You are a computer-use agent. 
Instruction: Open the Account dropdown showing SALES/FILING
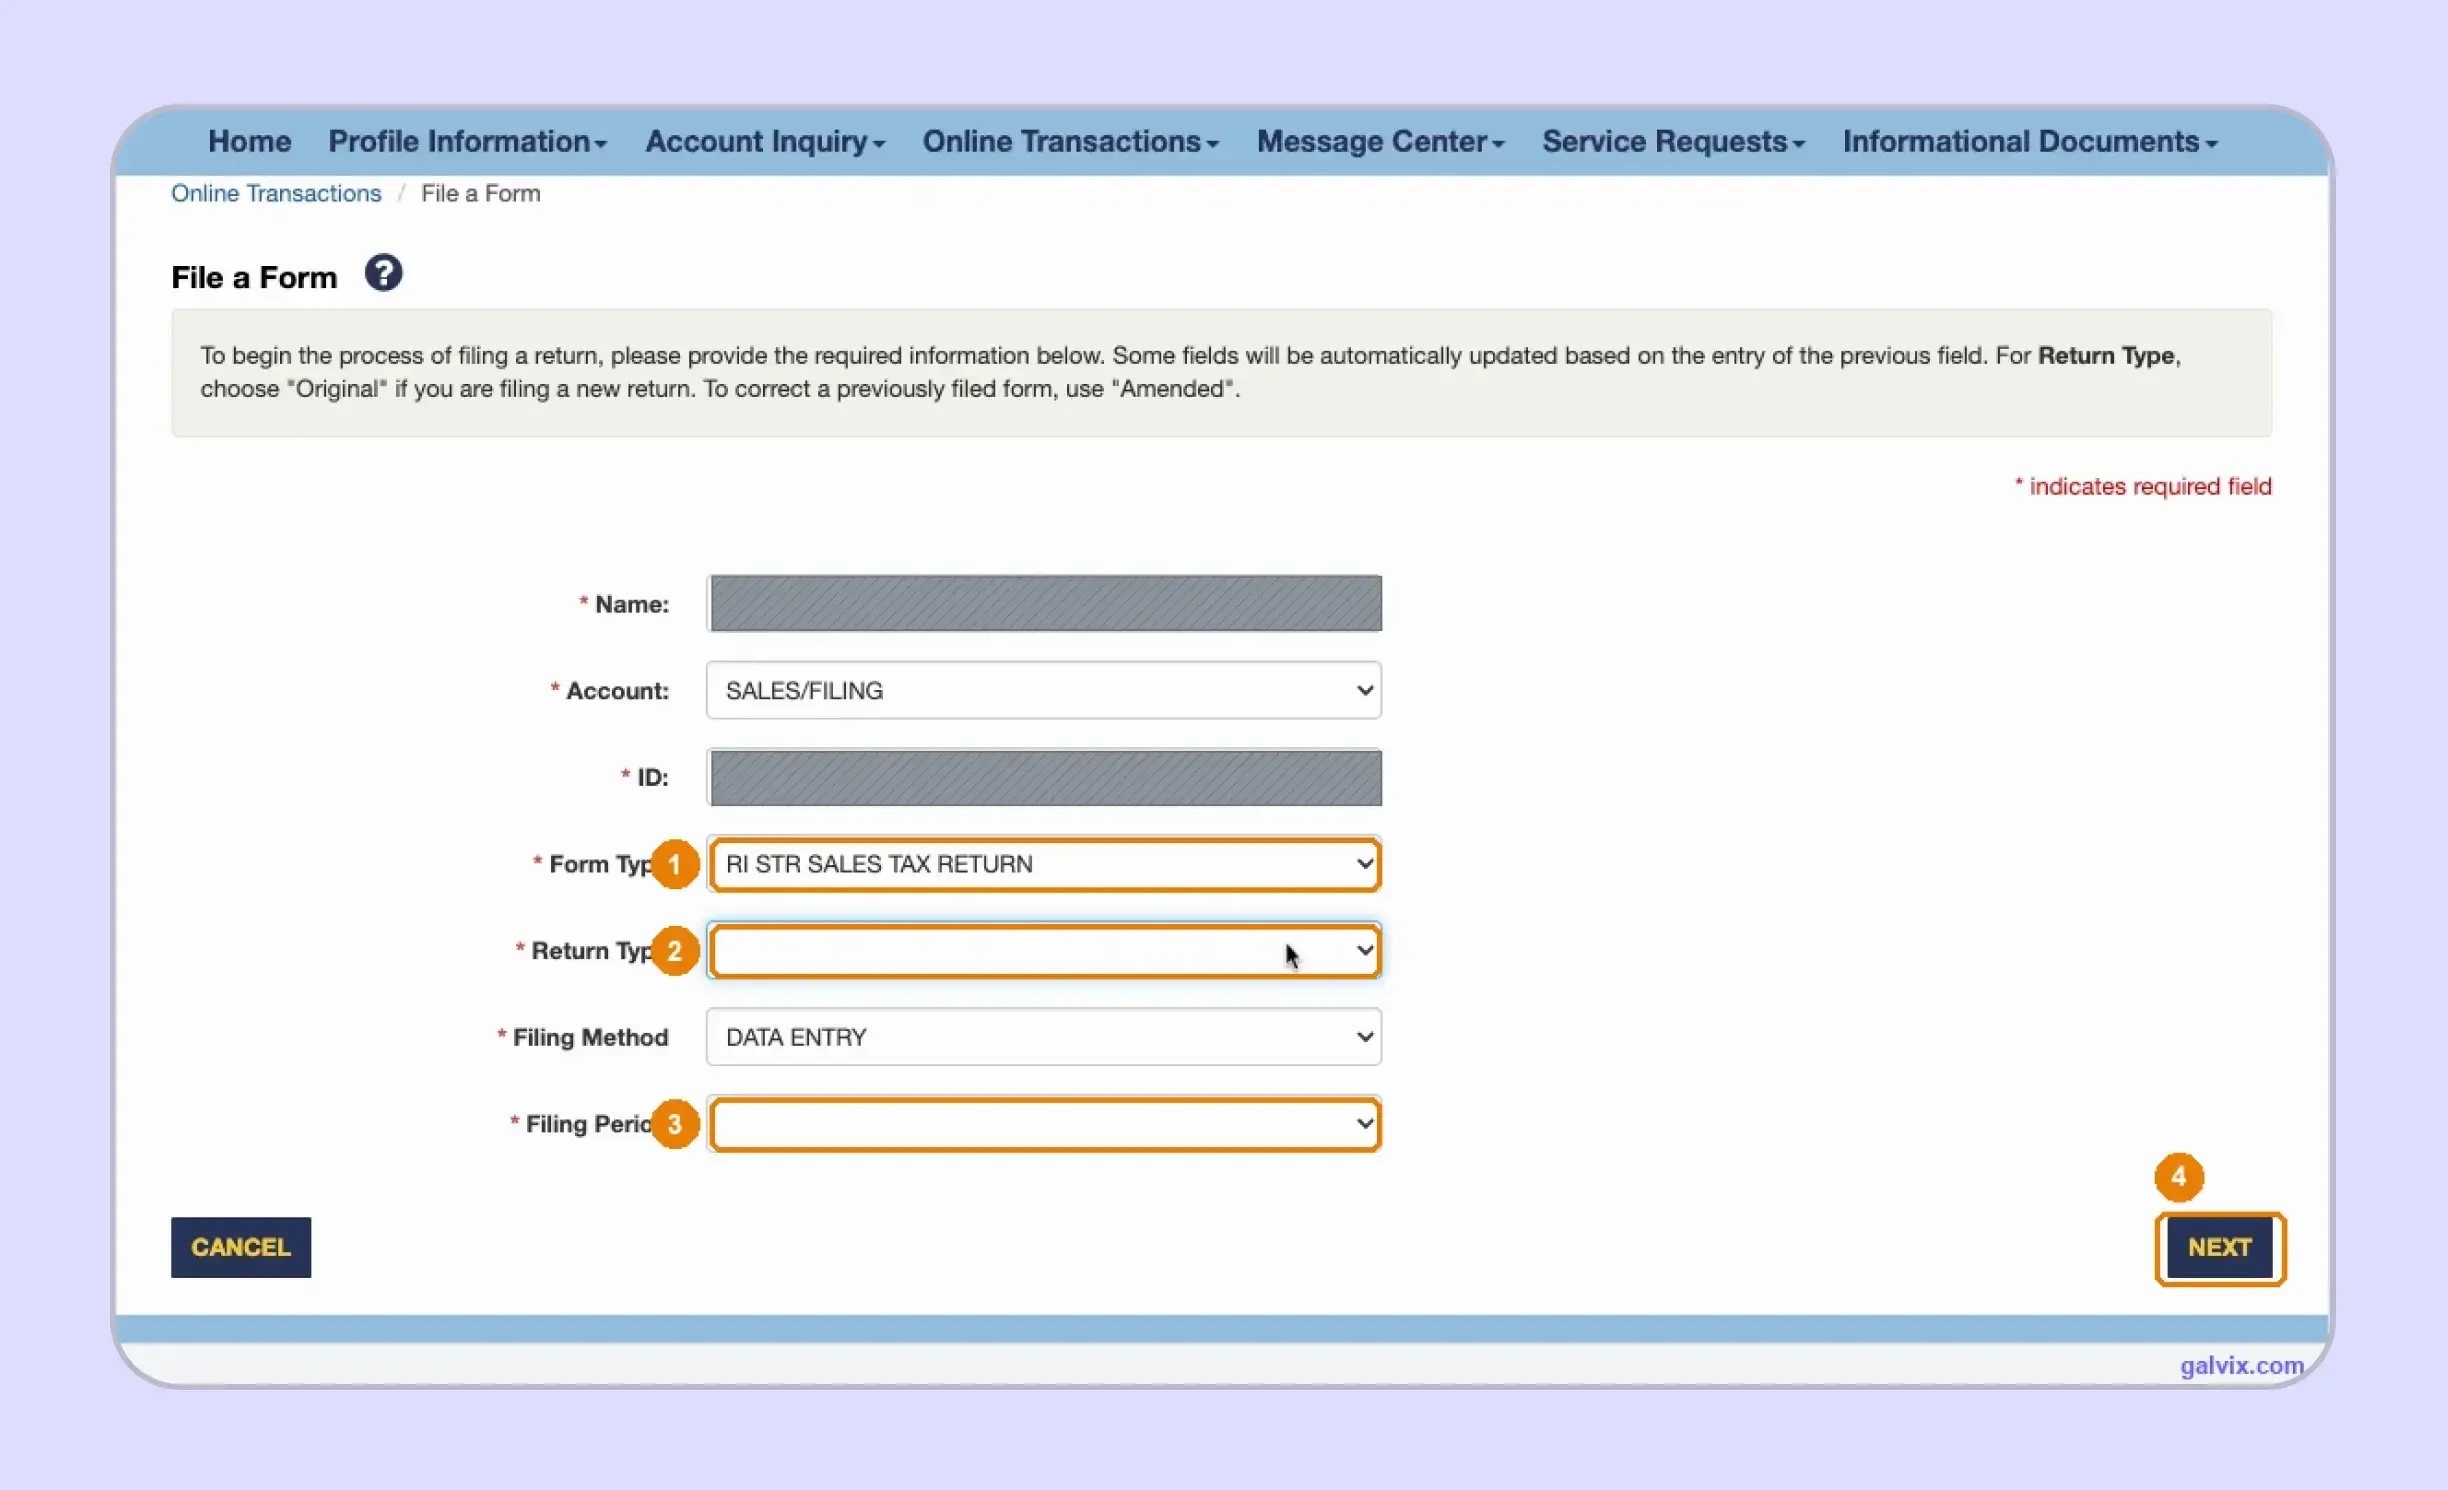tap(1044, 690)
